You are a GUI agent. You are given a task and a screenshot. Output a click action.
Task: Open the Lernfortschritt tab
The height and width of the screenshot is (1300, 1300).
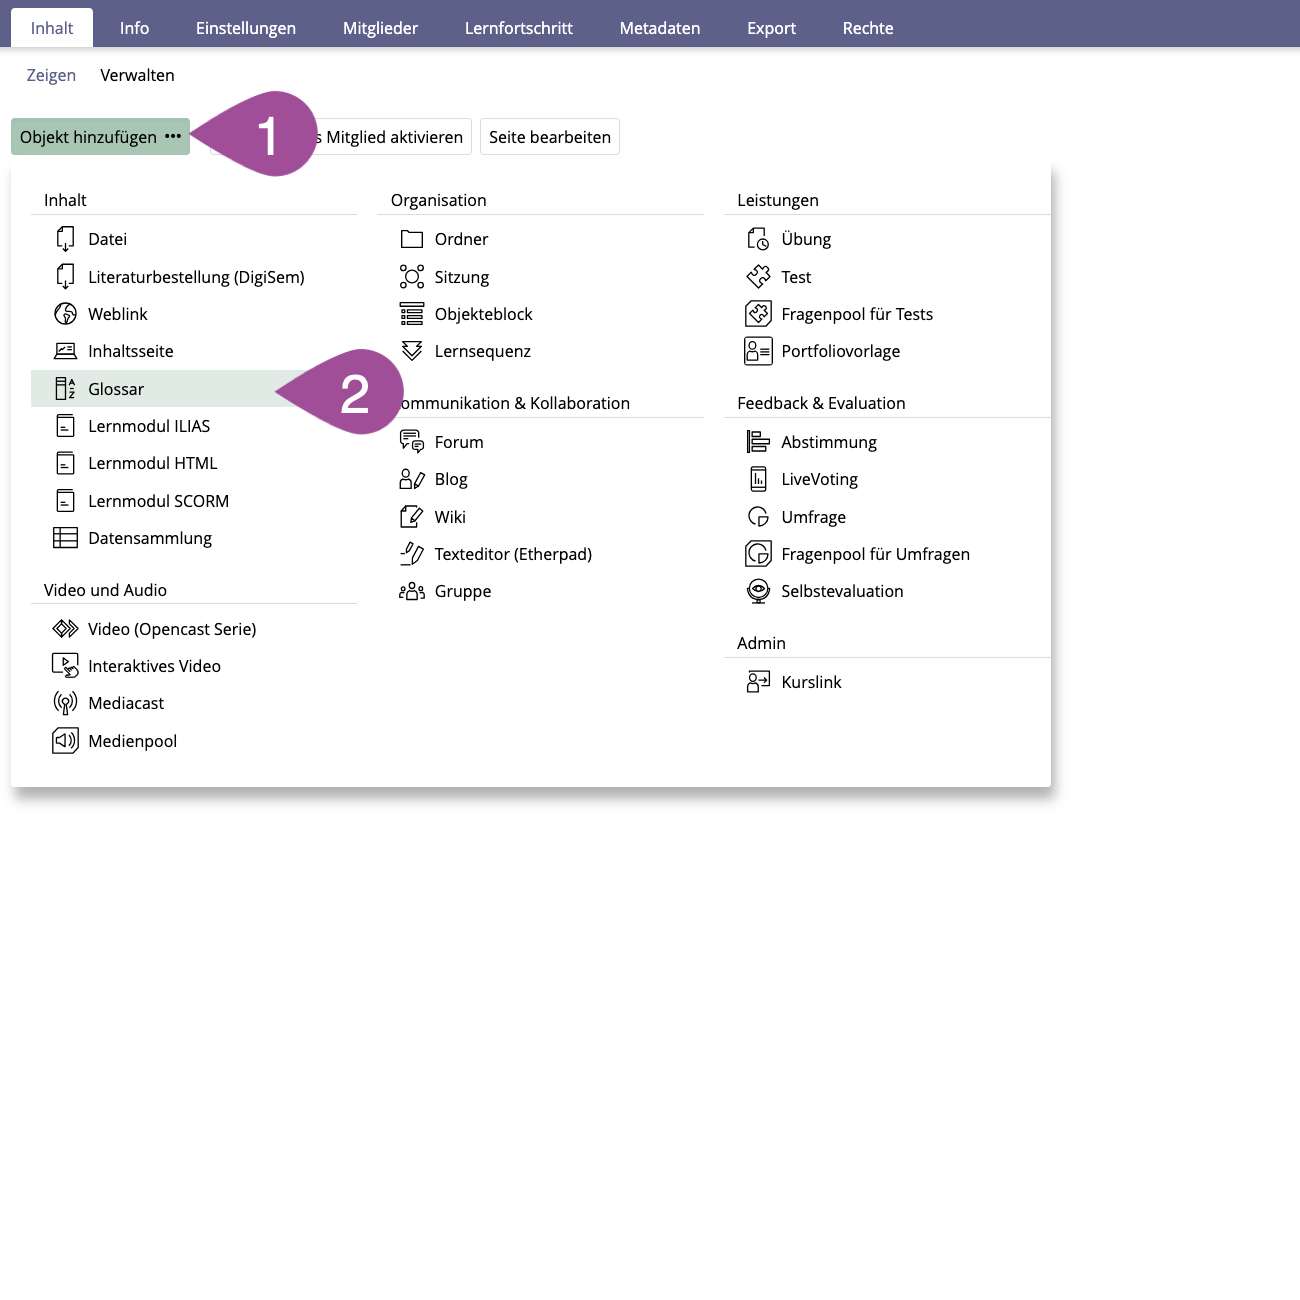tap(518, 28)
